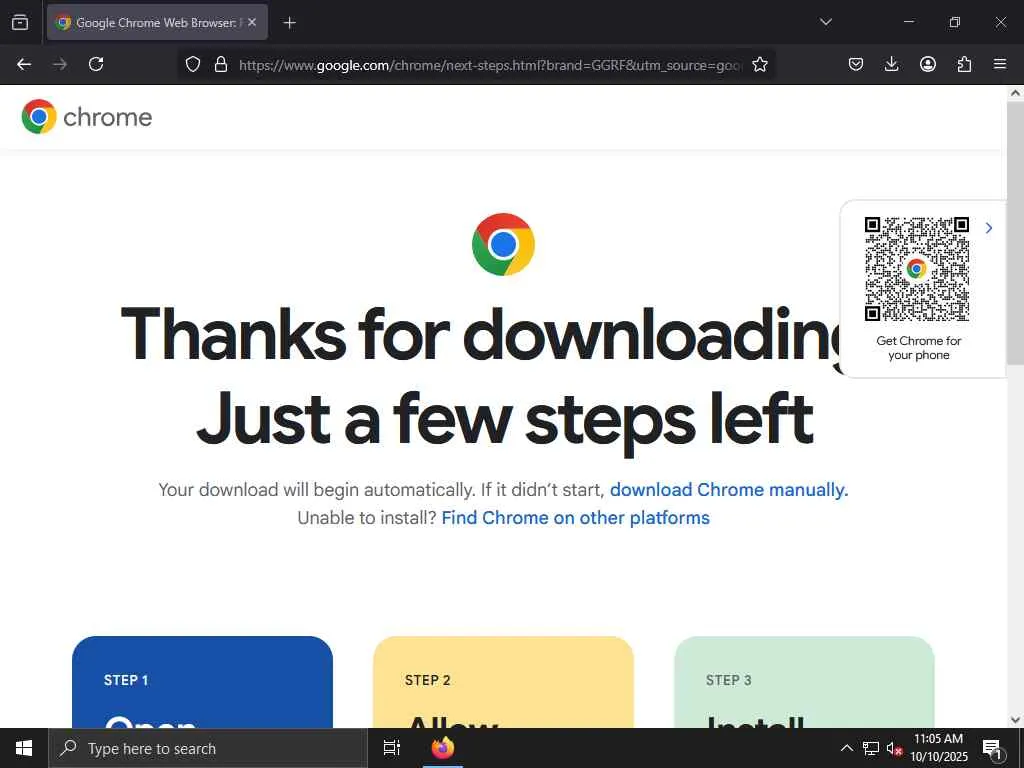1024x768 pixels.
Task: Click the Firefox taskbar icon
Action: click(x=443, y=748)
